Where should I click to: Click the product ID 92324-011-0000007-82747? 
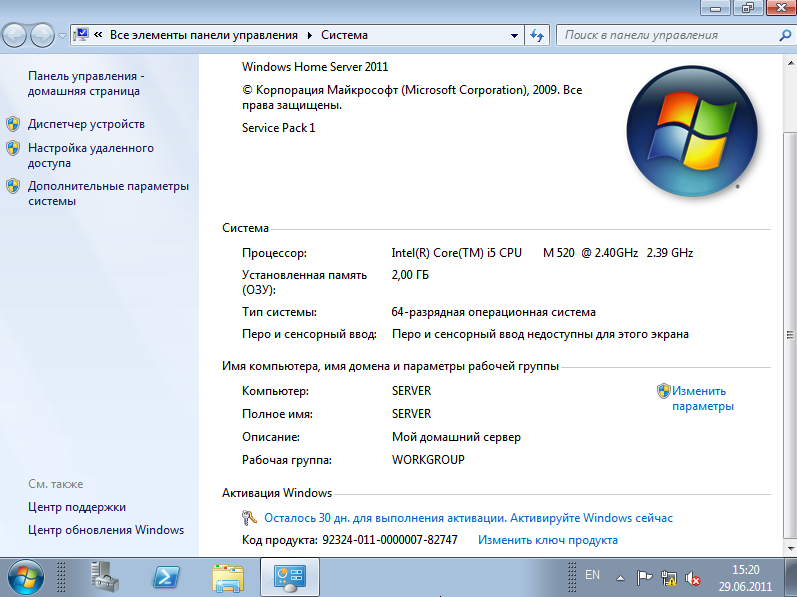click(x=390, y=540)
